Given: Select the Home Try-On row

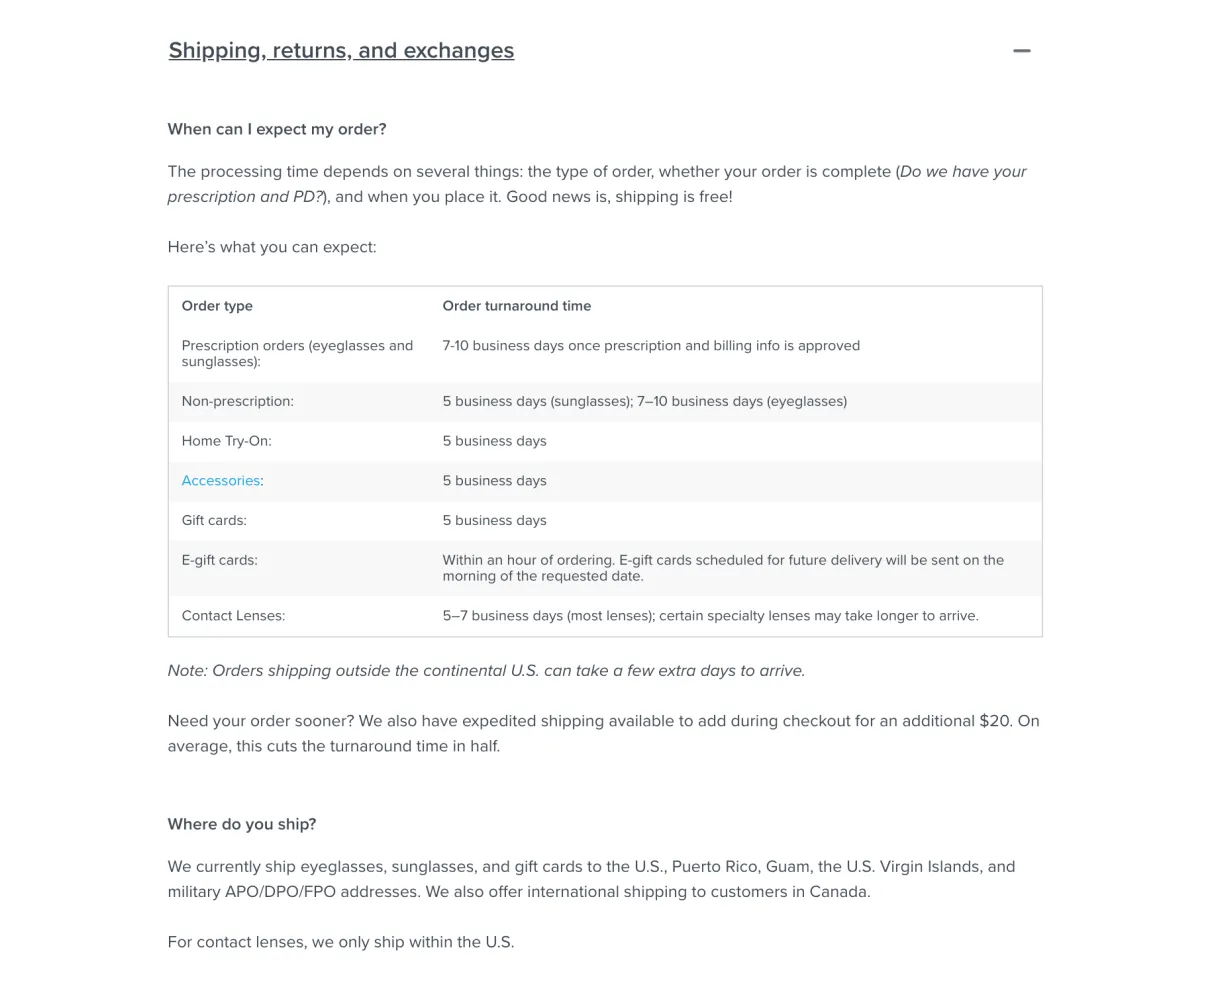Looking at the screenshot, I should pos(605,441).
